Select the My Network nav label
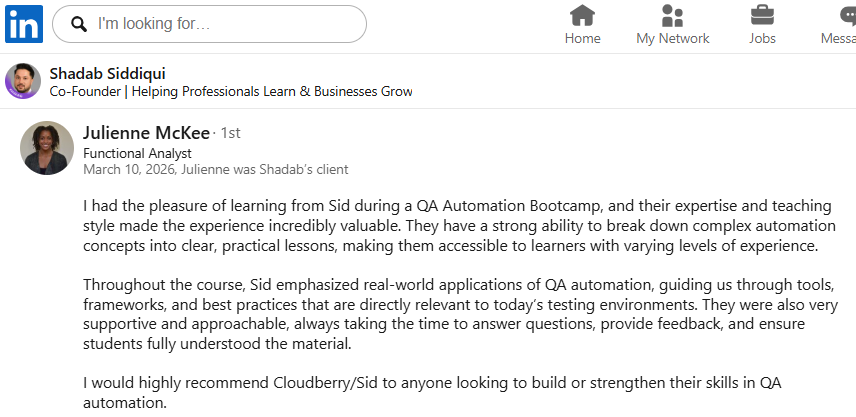This screenshot has height=417, width=856. pos(672,39)
